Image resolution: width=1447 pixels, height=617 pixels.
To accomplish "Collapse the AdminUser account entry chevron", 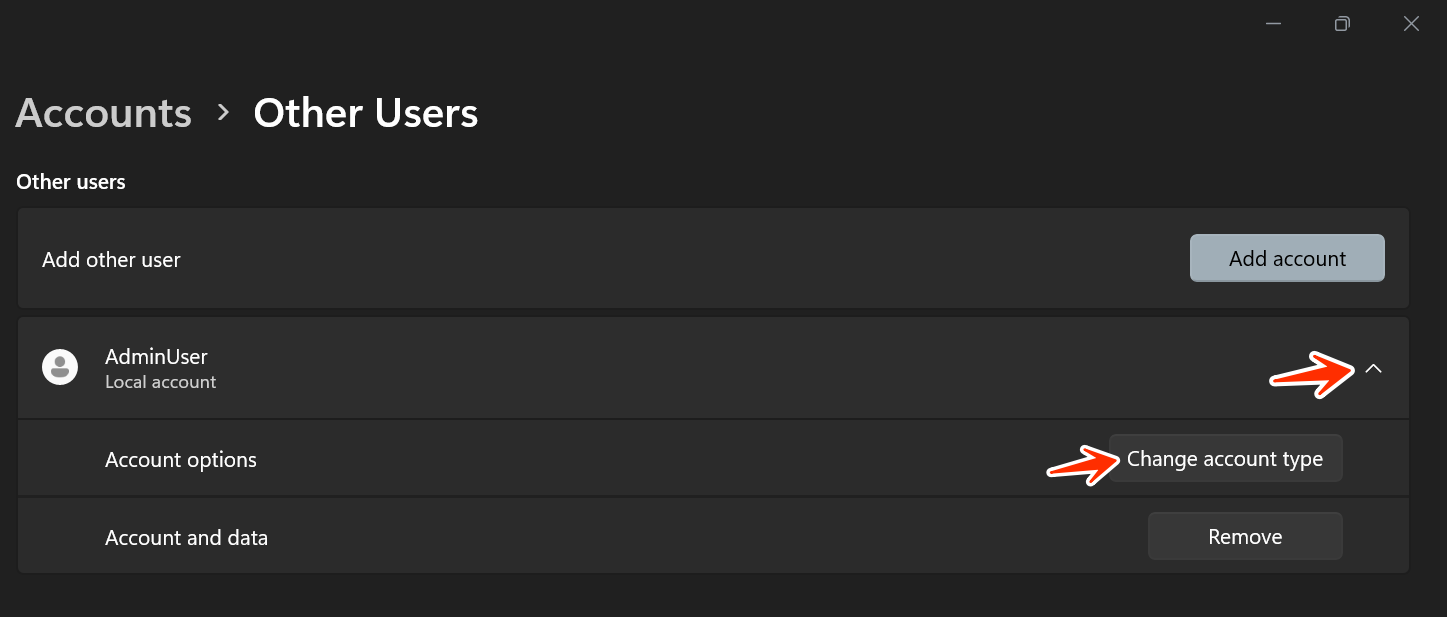I will 1373,369.
